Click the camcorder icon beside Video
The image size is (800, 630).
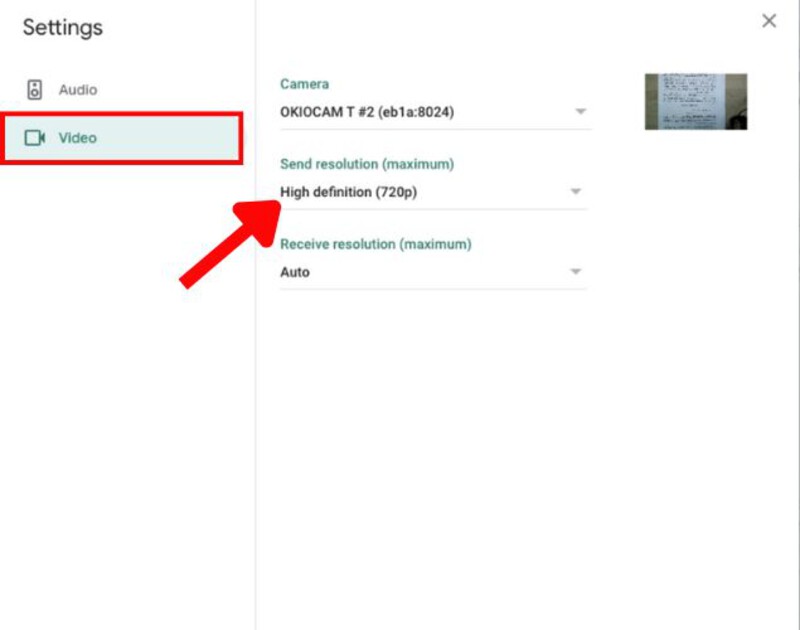pyautogui.click(x=35, y=138)
